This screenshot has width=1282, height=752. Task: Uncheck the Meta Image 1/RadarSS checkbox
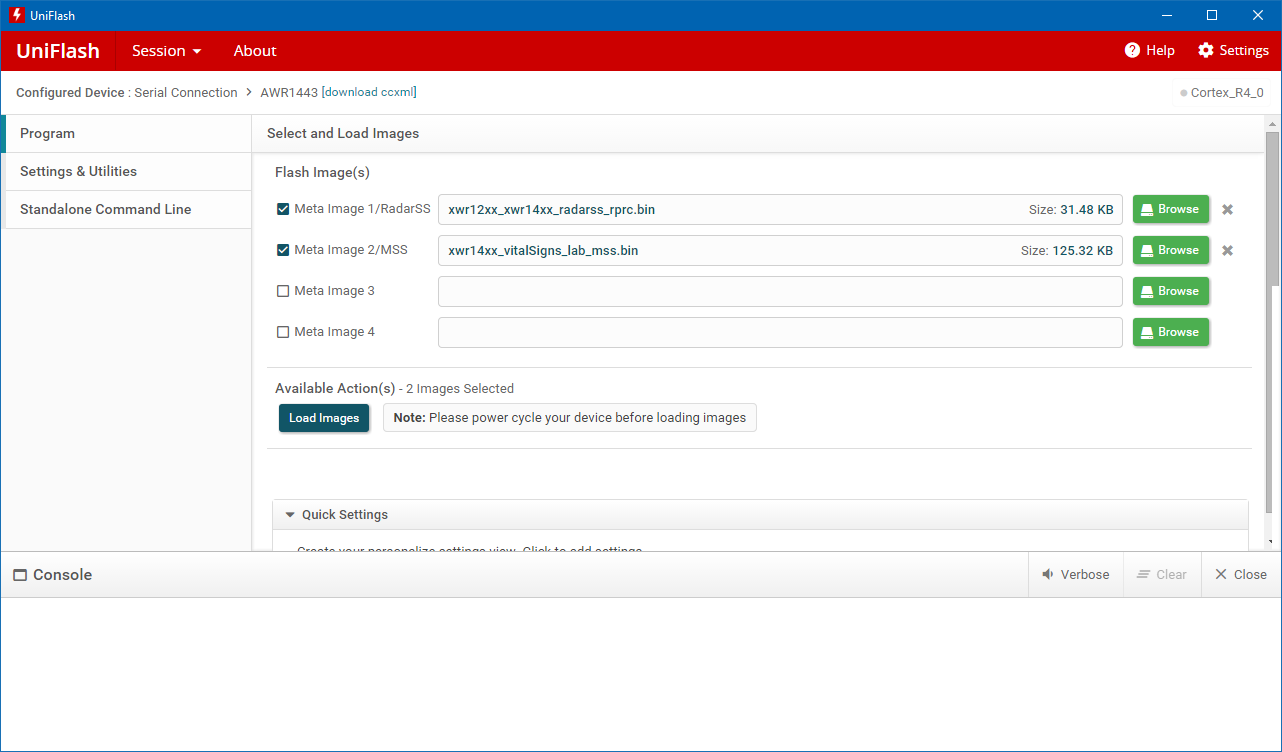click(283, 209)
